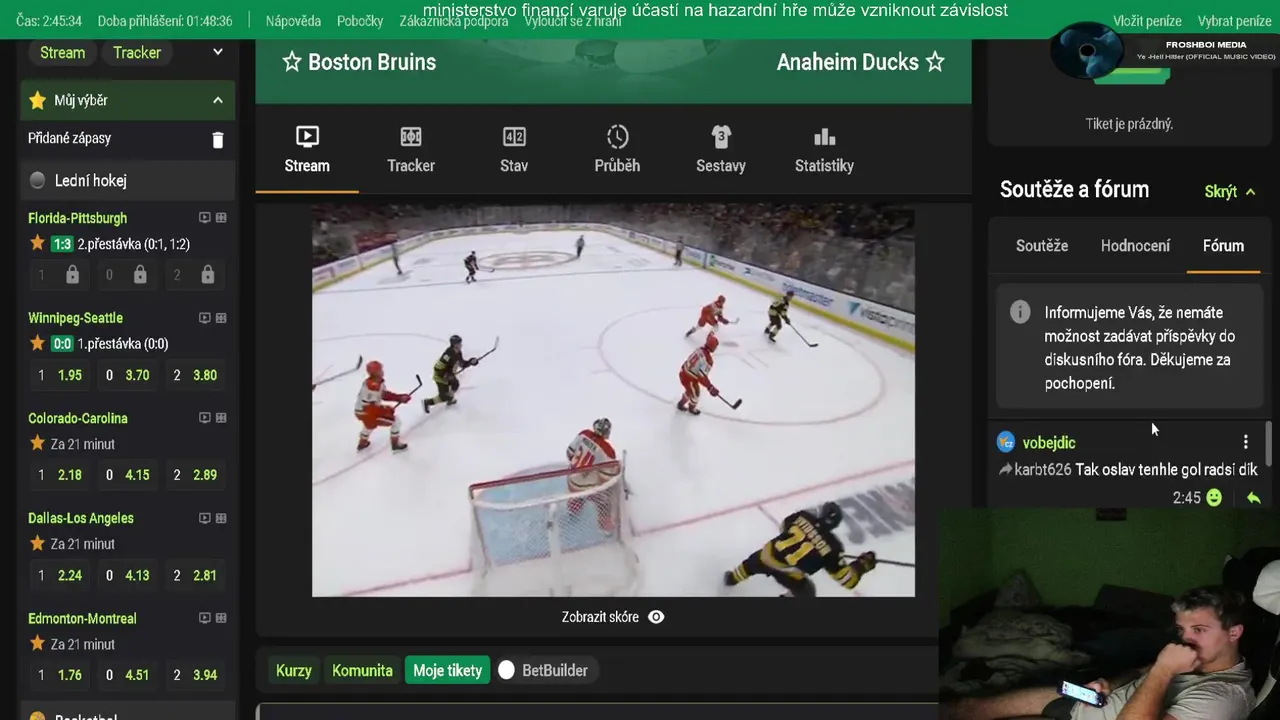Bet Montreal win at odds 3.94
1280x720 pixels.
click(196, 675)
